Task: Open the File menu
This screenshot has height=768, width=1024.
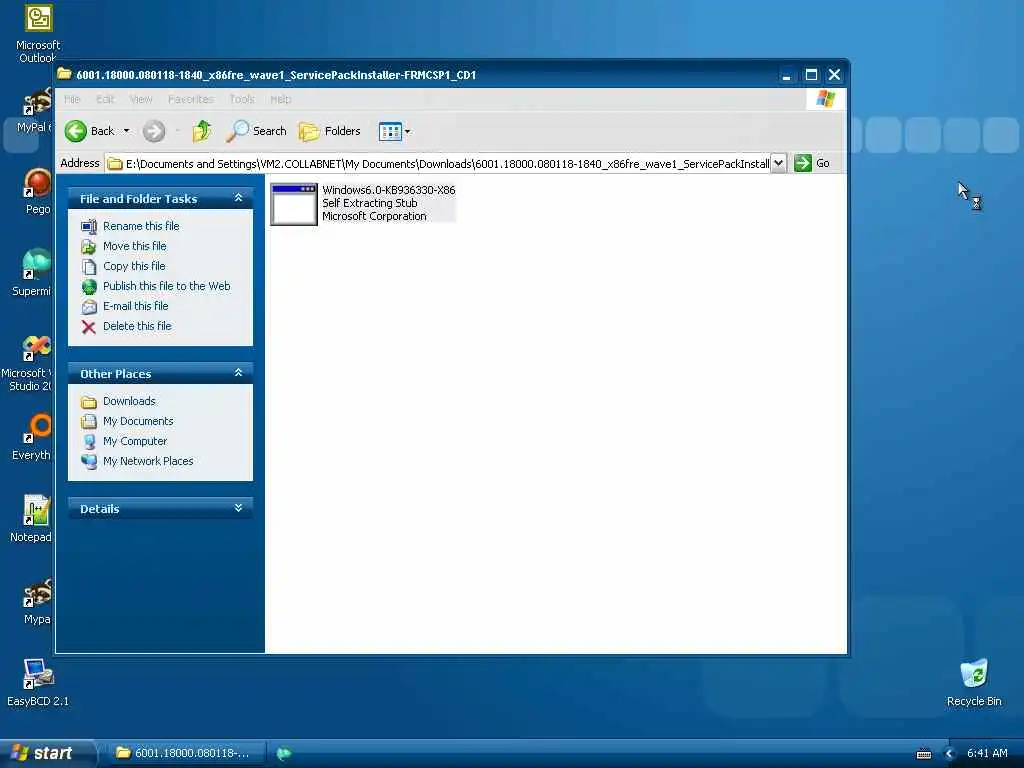Action: 72,99
